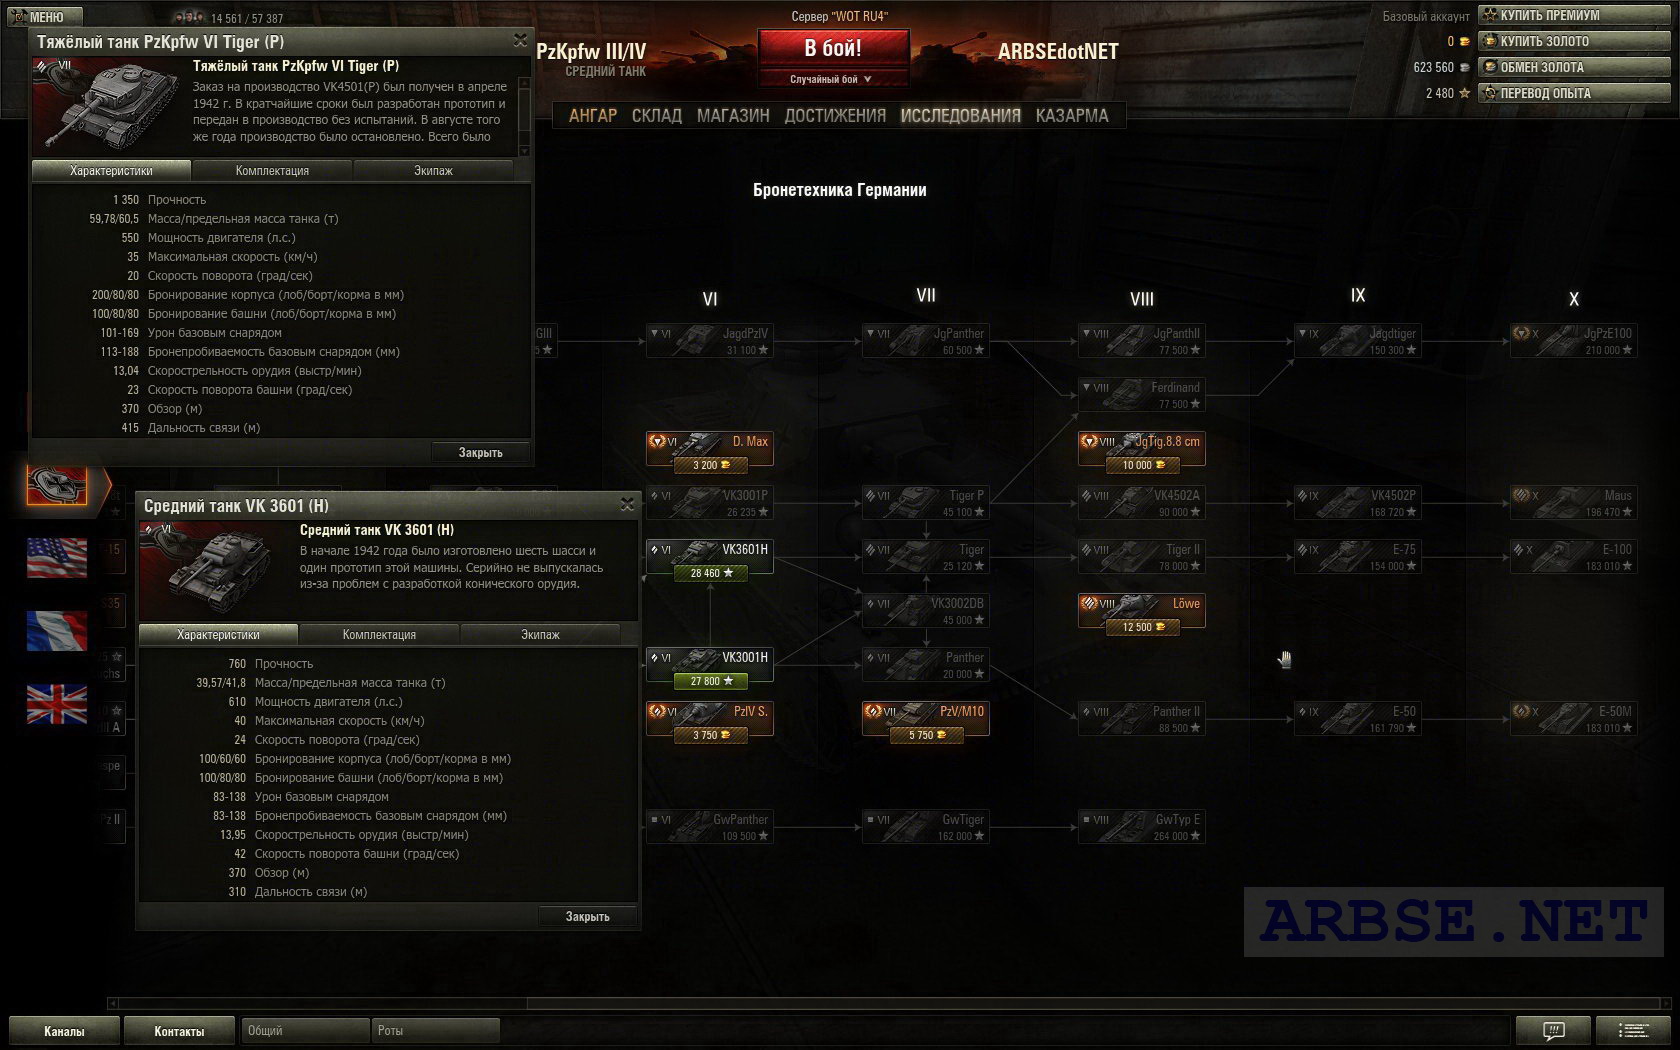1680x1050 pixels.
Task: Select the Tiger II tank node
Action: [1142, 557]
